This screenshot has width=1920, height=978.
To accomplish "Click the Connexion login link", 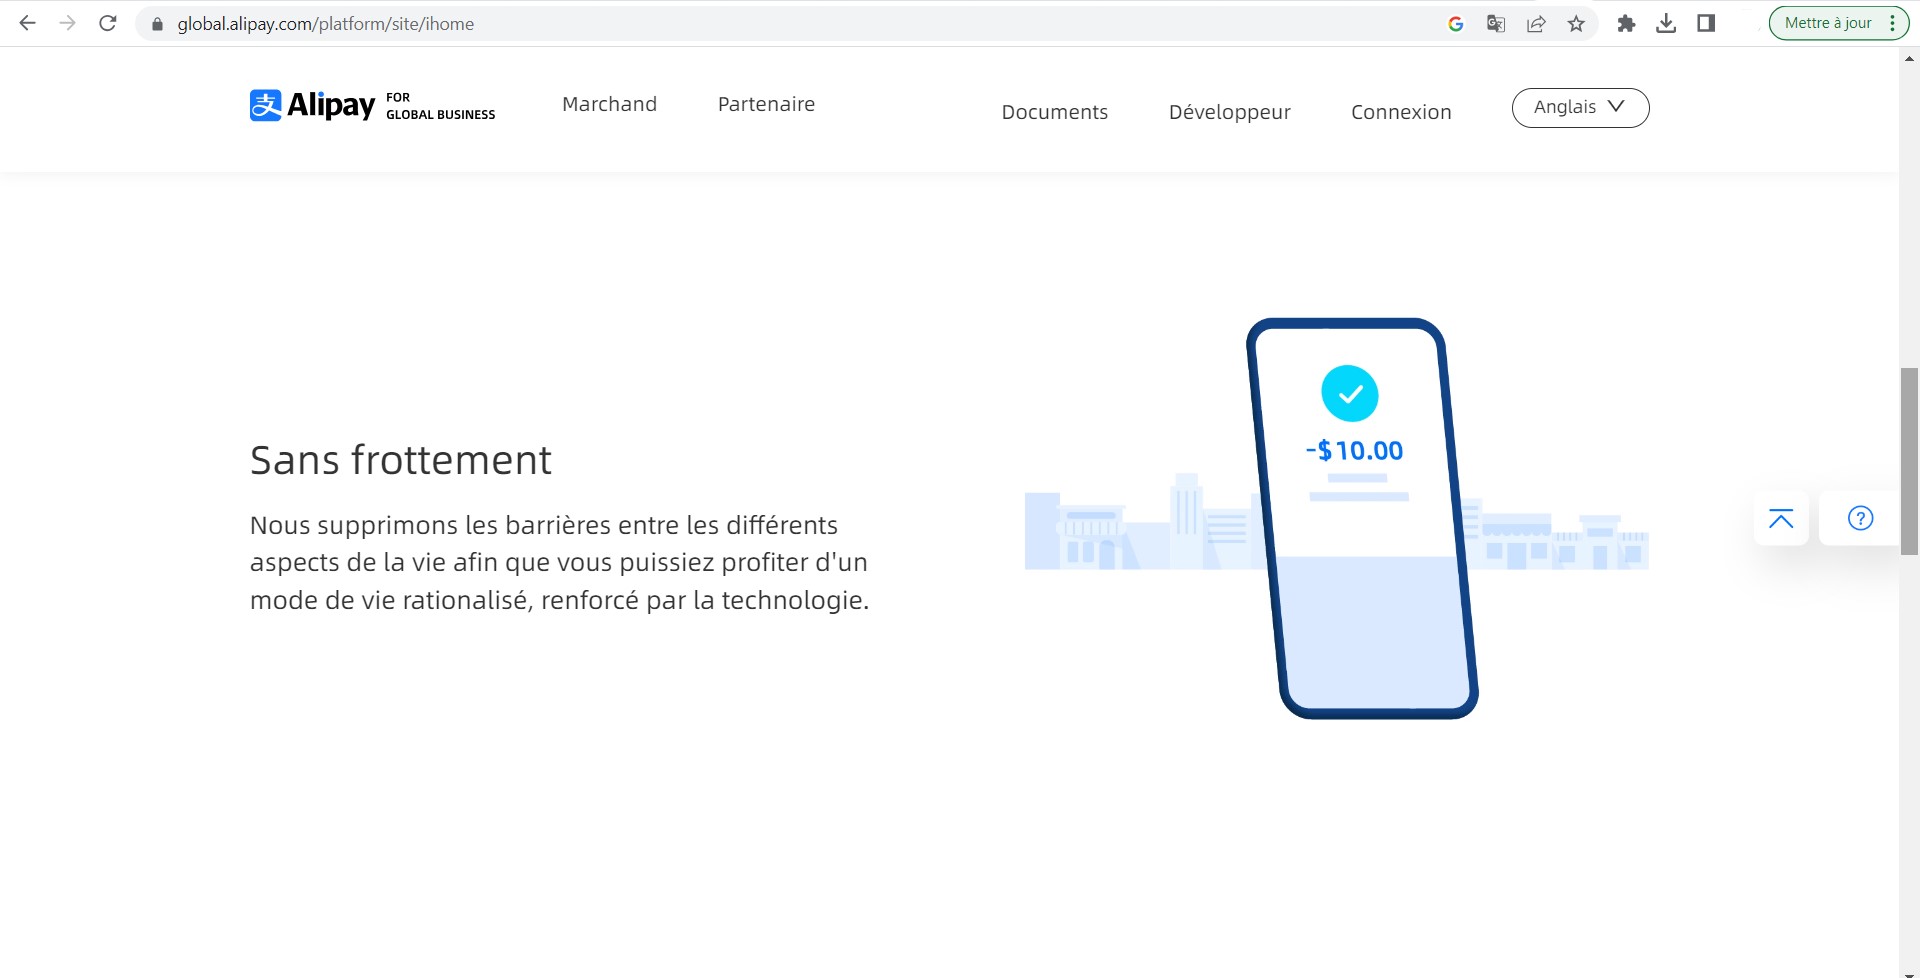I will point(1400,112).
